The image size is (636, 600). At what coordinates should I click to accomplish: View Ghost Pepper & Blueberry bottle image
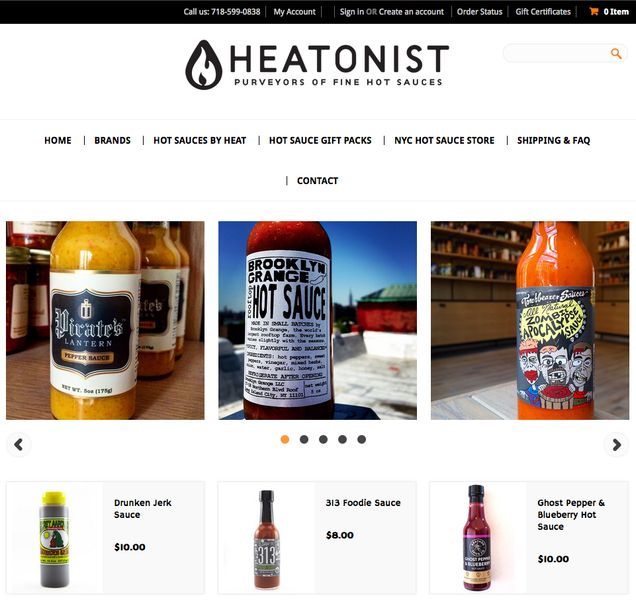478,538
